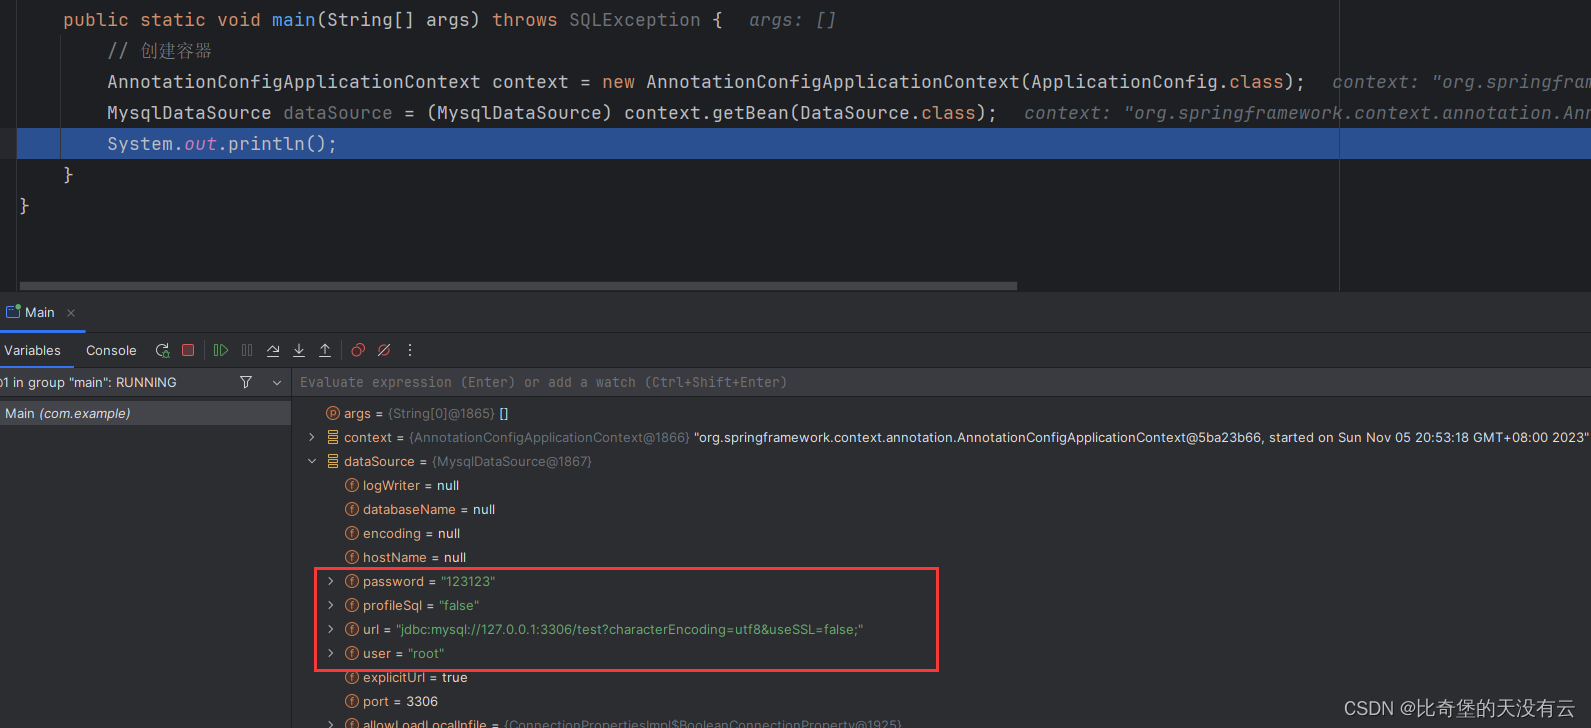Click the thread status 'in group "main": RUNNING'
The width and height of the screenshot is (1591, 728).
point(95,382)
